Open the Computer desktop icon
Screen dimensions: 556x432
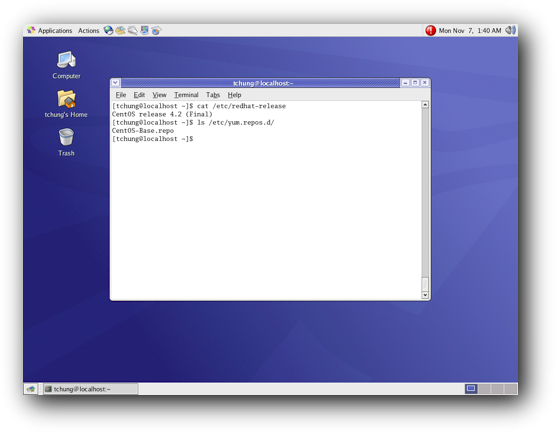coord(66,65)
